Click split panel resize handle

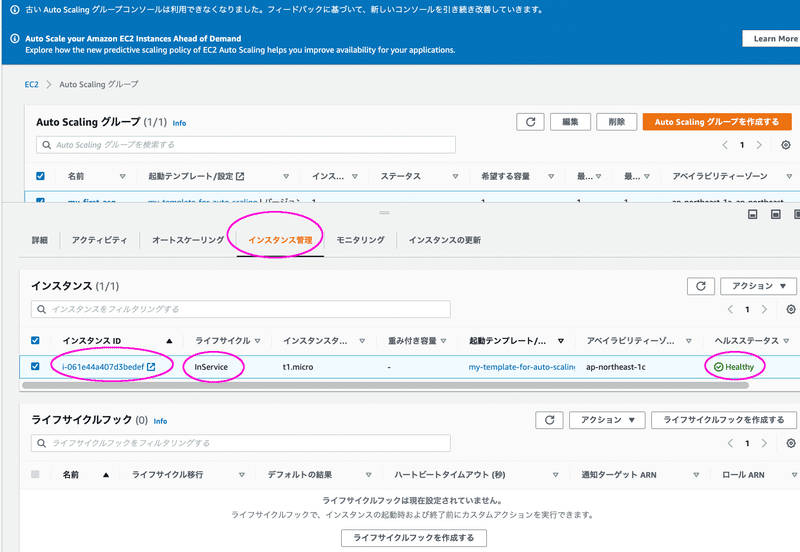click(x=385, y=212)
